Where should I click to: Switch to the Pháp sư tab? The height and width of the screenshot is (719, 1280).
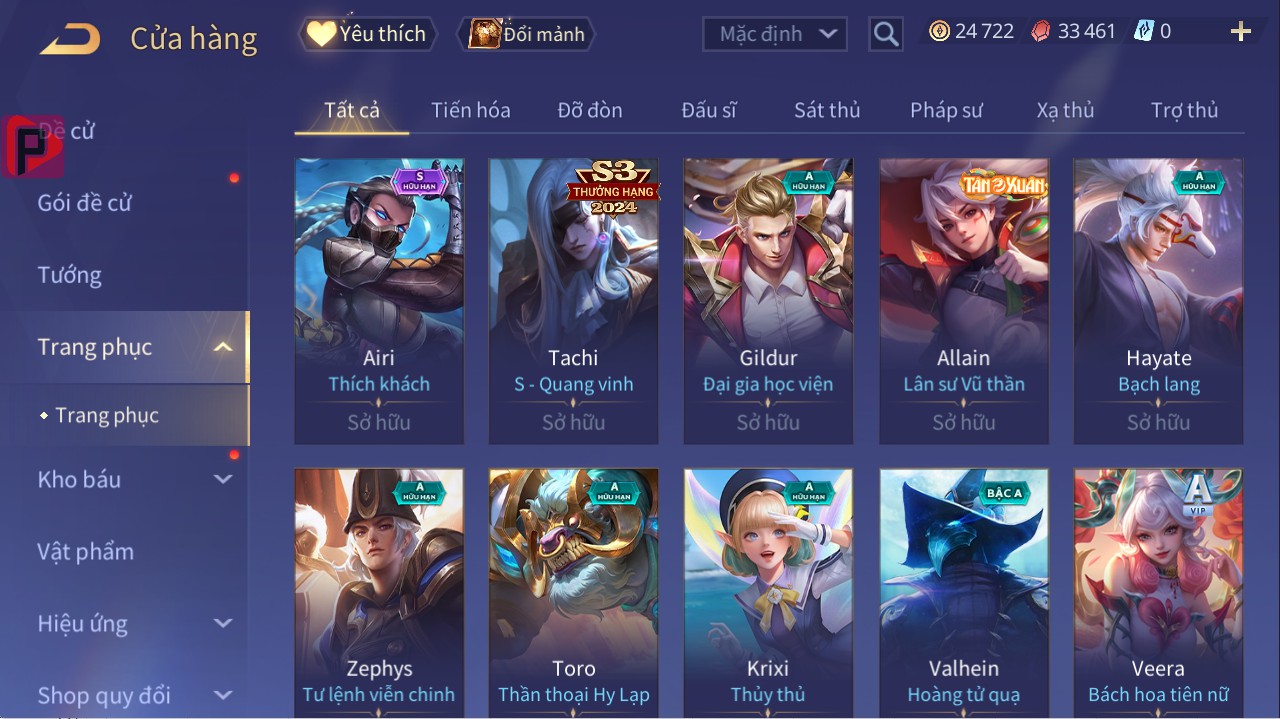(x=946, y=110)
